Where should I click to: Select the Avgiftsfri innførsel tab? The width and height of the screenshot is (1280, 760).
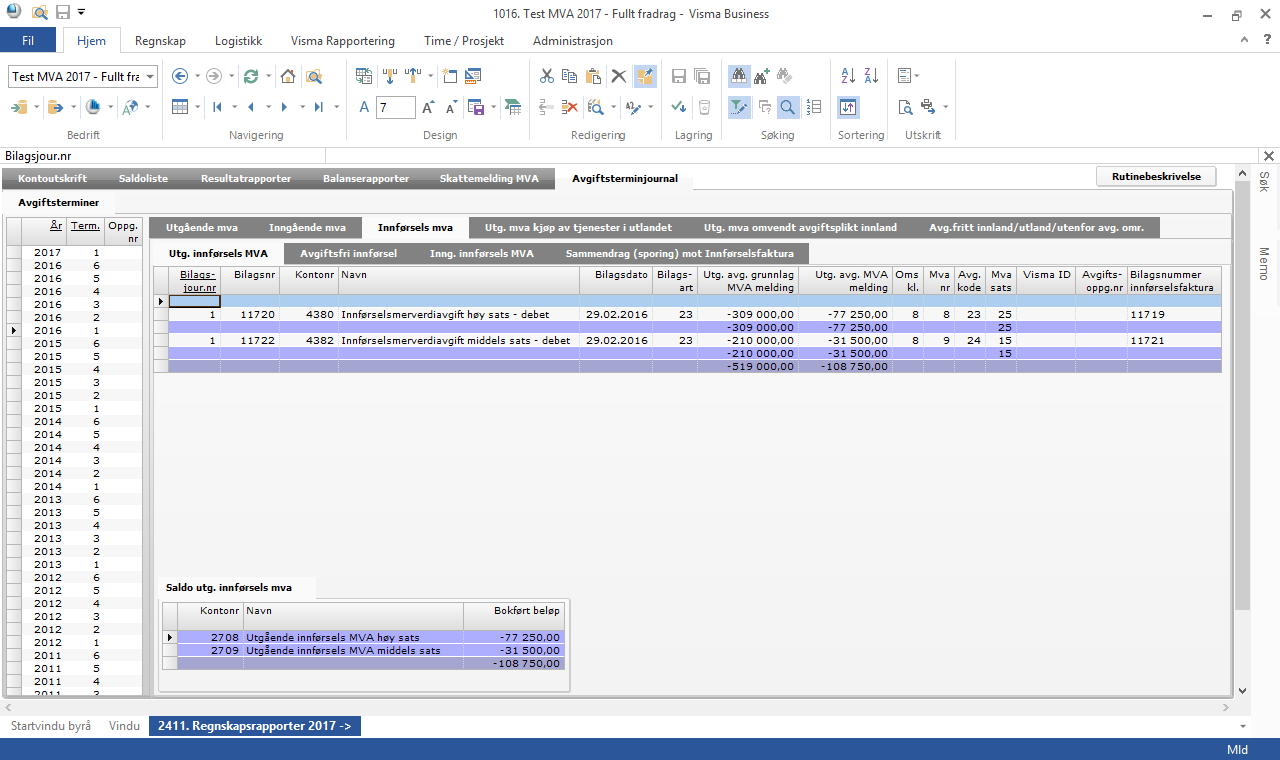[349, 253]
